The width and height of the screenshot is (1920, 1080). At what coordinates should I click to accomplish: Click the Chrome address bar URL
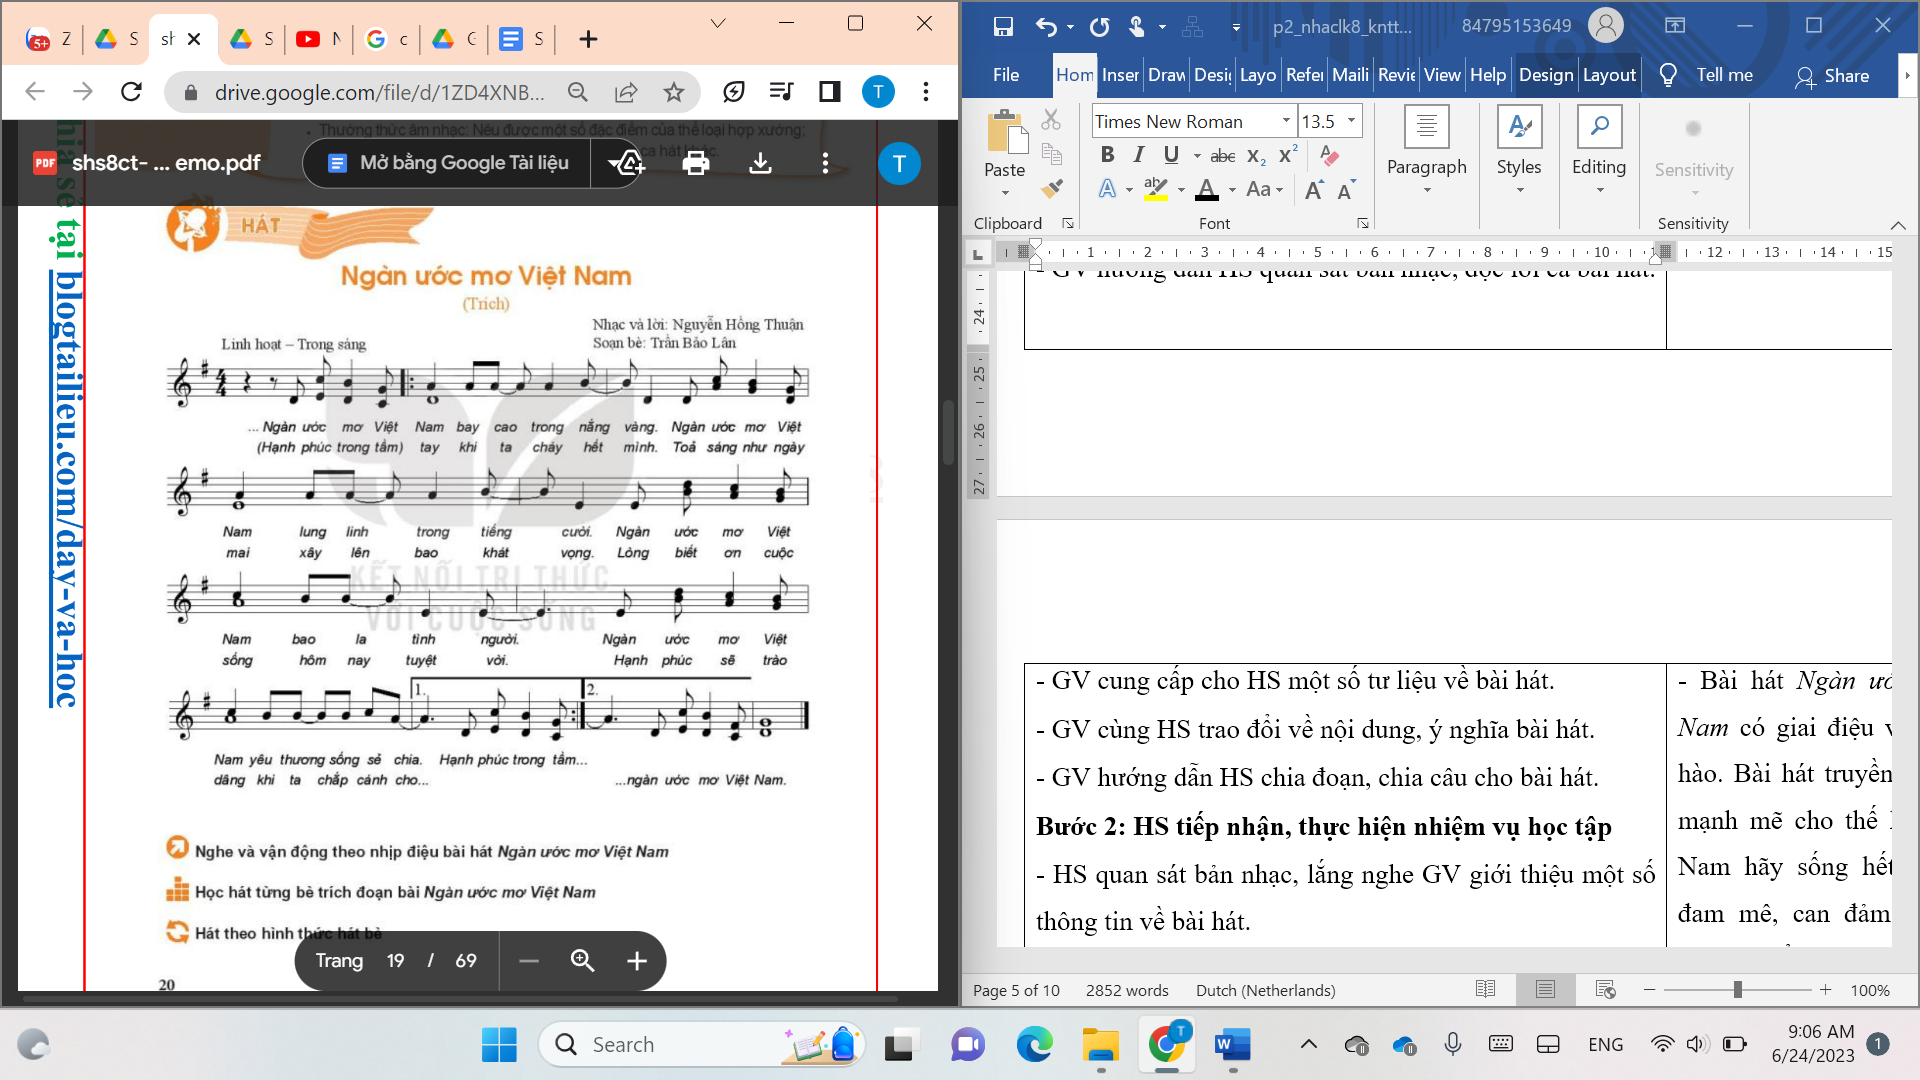click(379, 92)
